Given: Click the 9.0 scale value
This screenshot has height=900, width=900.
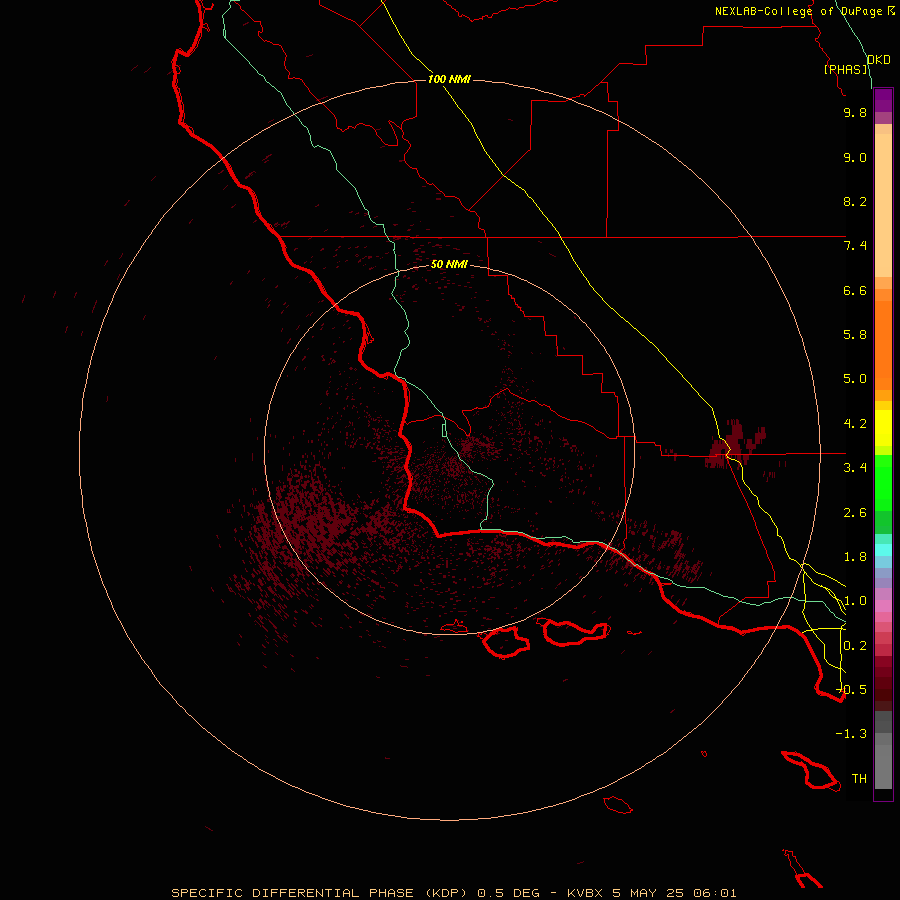Looking at the screenshot, I should 855,157.
